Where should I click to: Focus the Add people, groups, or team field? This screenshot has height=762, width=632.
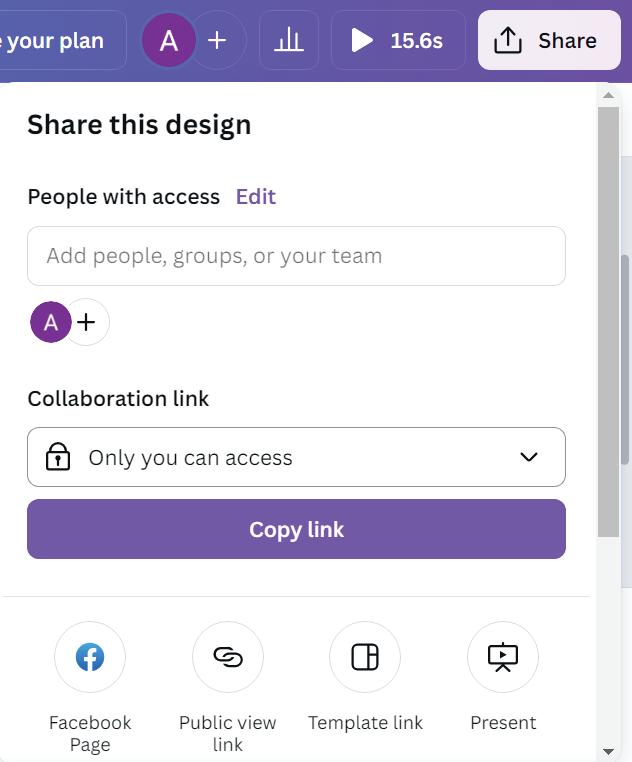(296, 256)
